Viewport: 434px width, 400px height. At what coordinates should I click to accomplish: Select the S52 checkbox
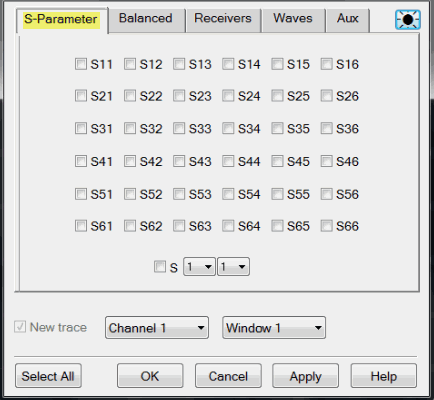(130, 194)
